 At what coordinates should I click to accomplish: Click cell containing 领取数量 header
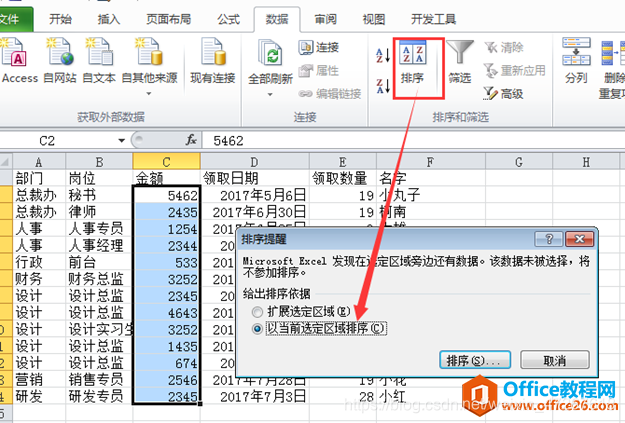(343, 178)
